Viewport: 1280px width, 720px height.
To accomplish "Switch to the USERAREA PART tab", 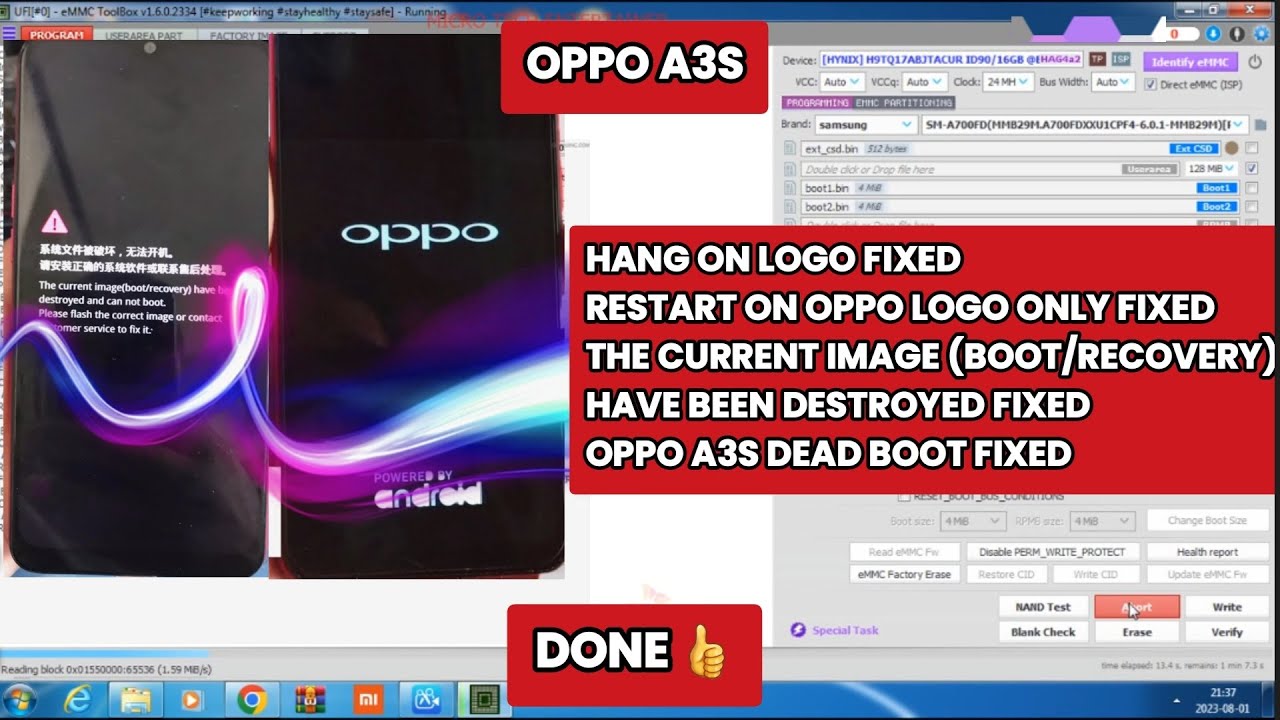I will [145, 35].
